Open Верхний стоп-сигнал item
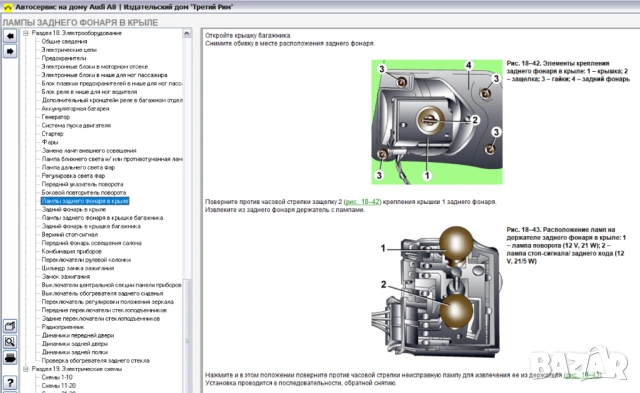 [x=69, y=235]
